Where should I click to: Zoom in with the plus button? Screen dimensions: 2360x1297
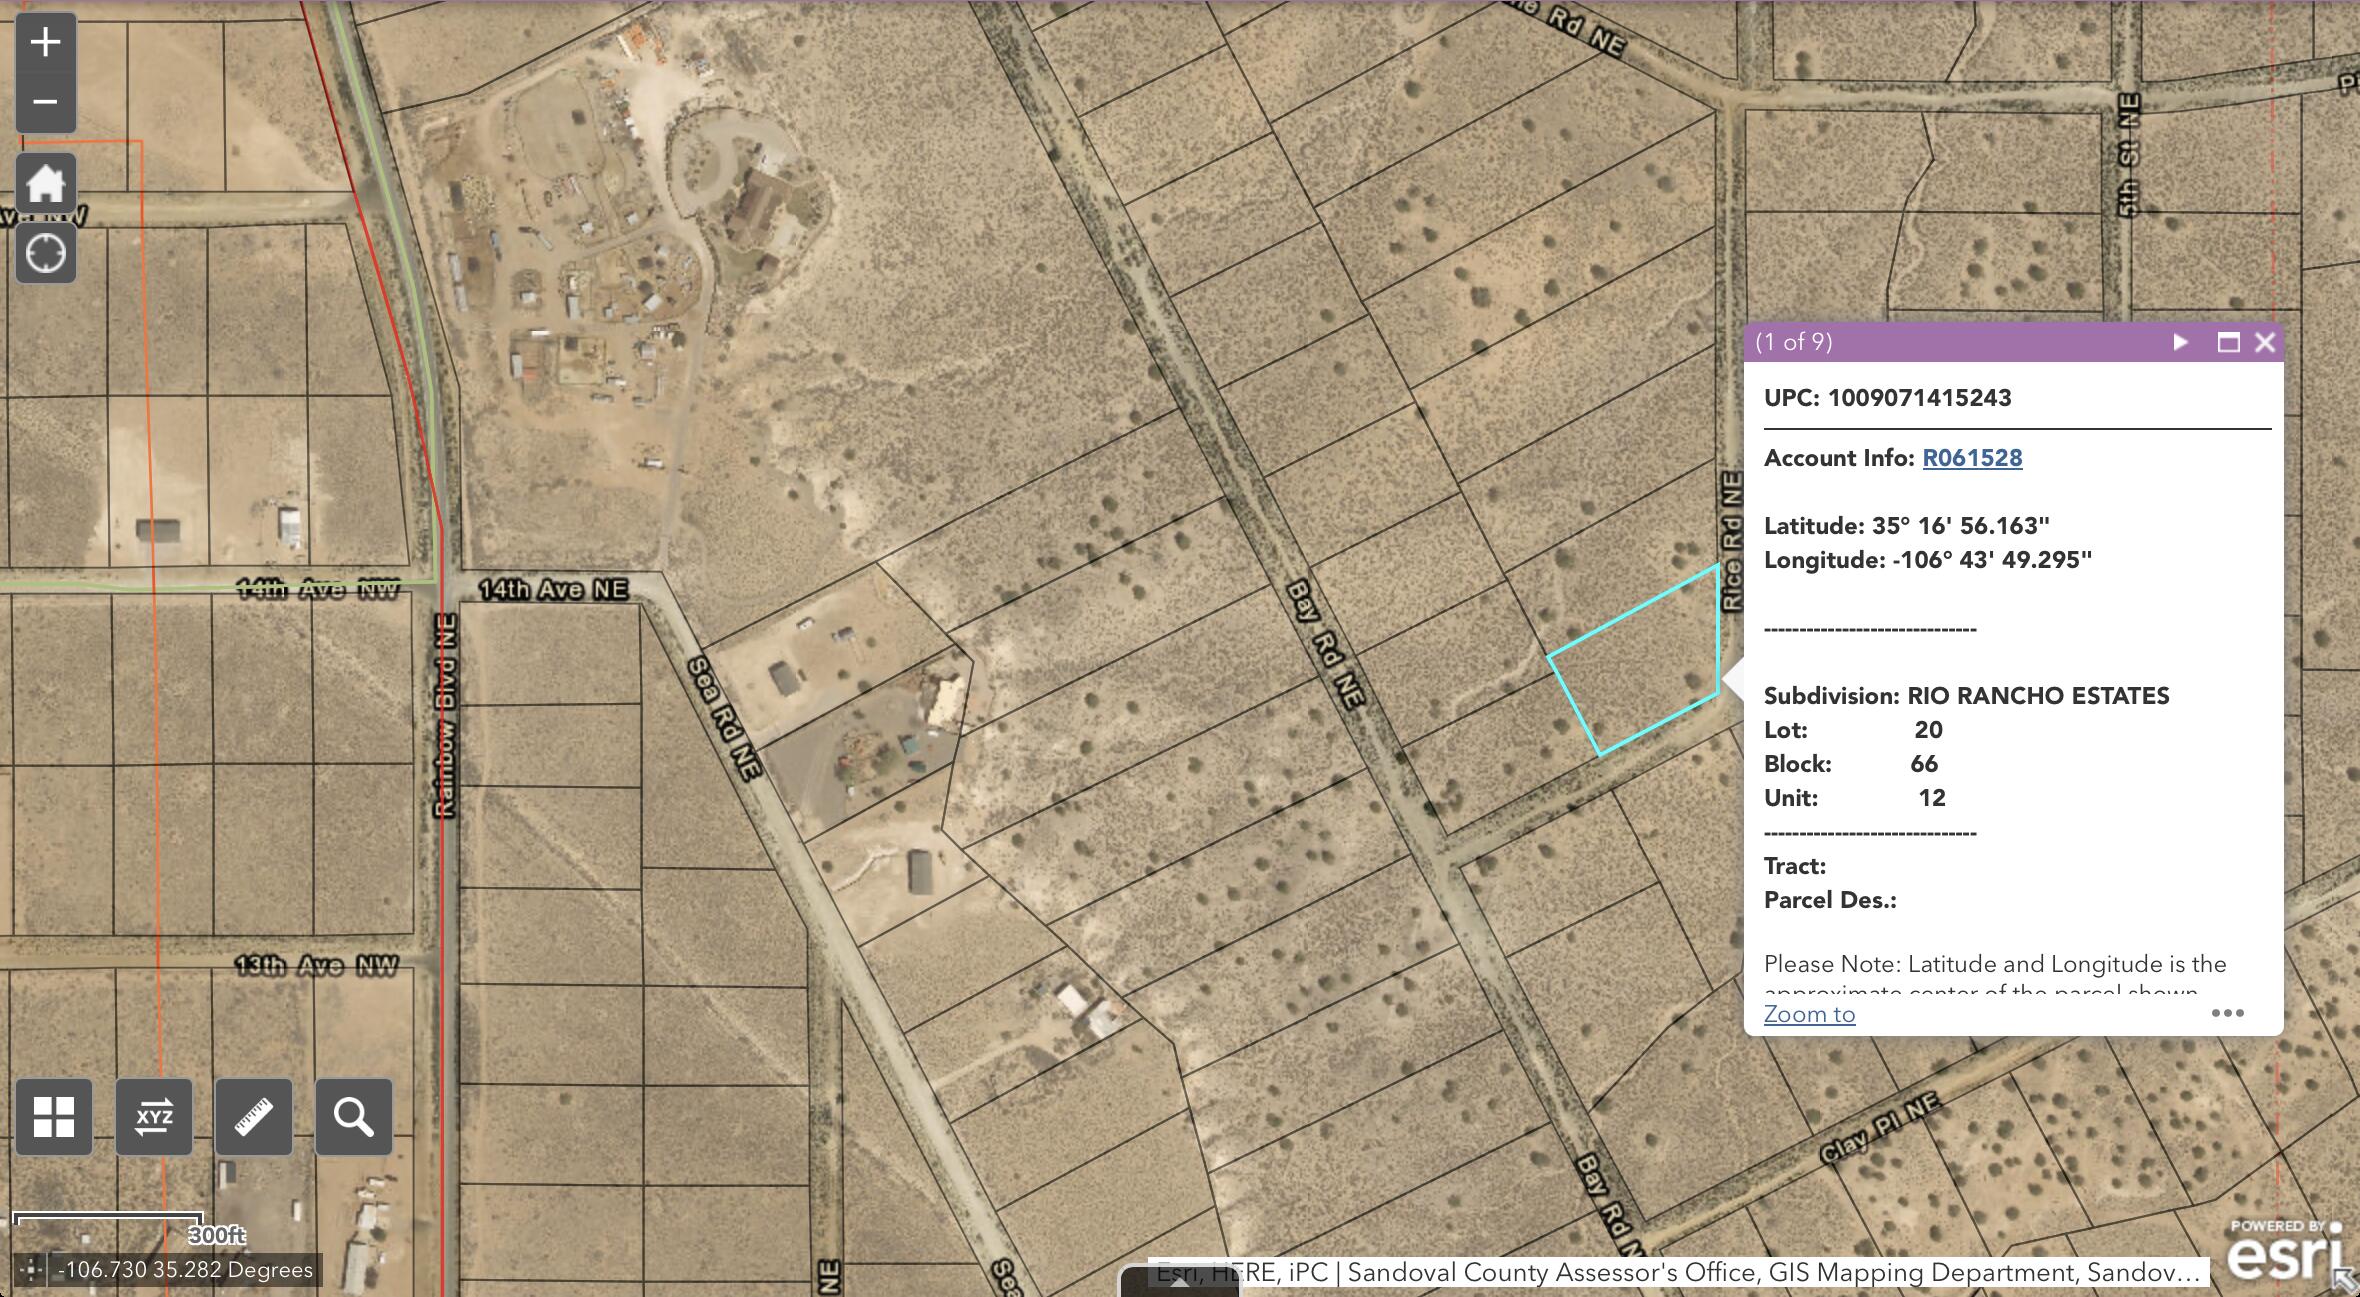click(x=45, y=42)
